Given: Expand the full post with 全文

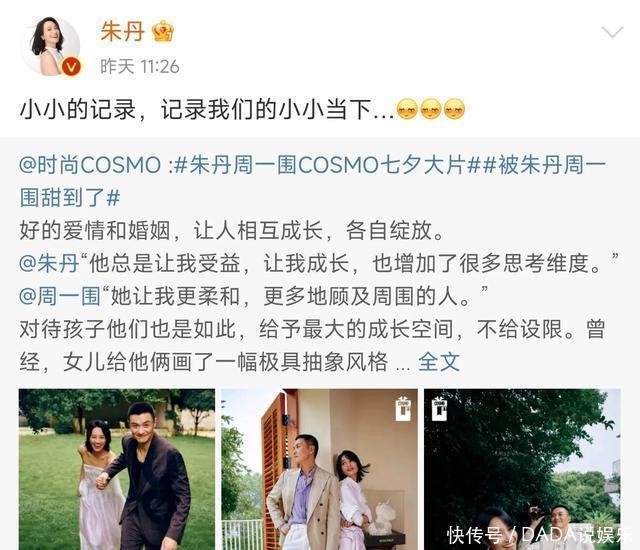Looking at the screenshot, I should [x=439, y=361].
